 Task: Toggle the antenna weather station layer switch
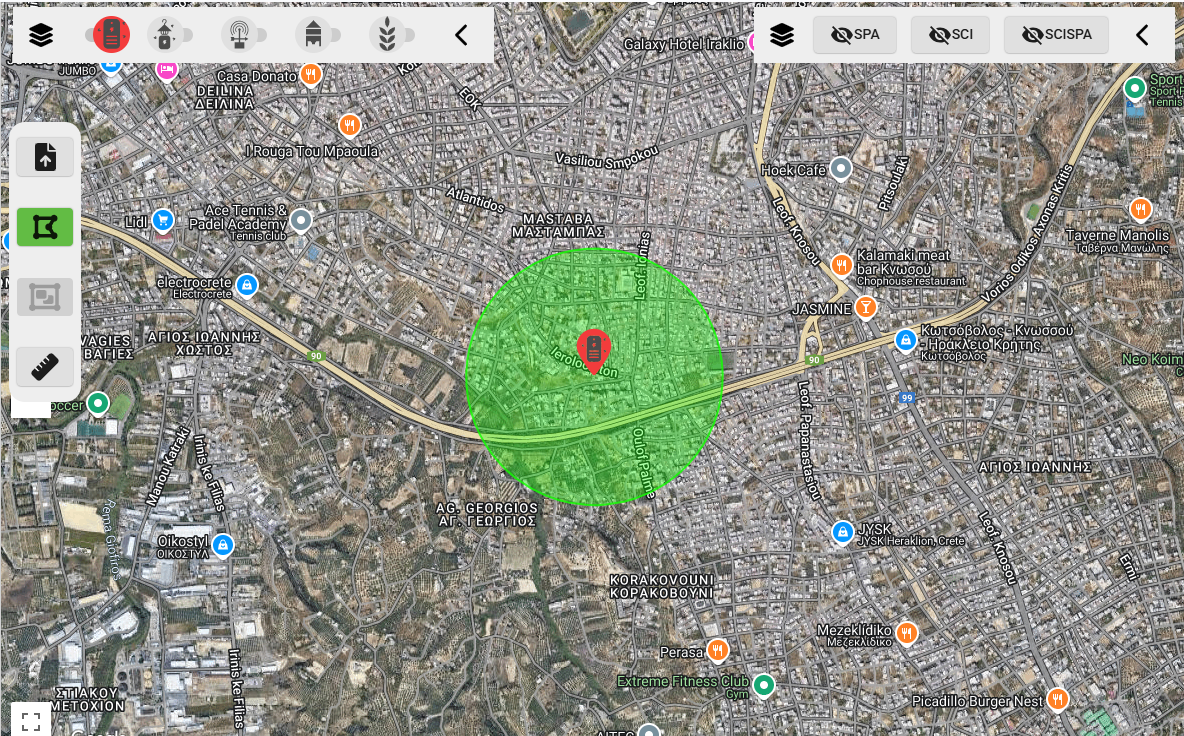(x=241, y=36)
